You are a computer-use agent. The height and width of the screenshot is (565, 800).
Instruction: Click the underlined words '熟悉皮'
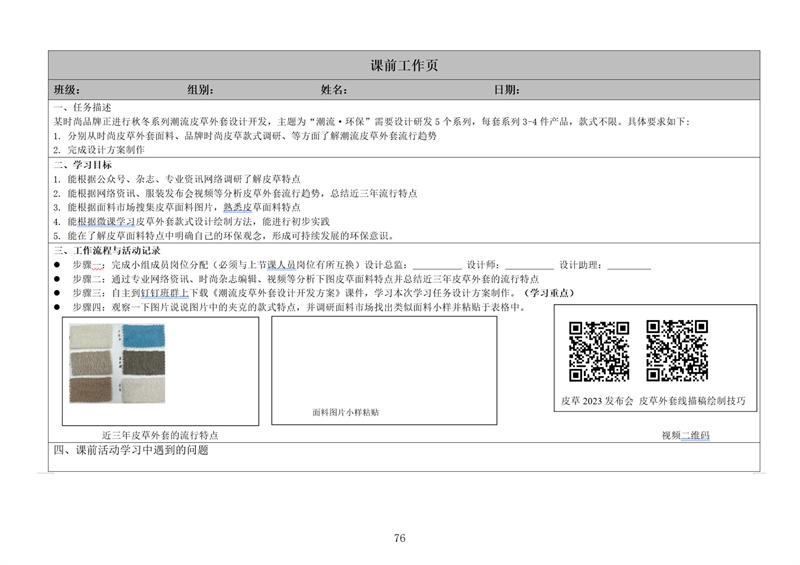click(238, 207)
